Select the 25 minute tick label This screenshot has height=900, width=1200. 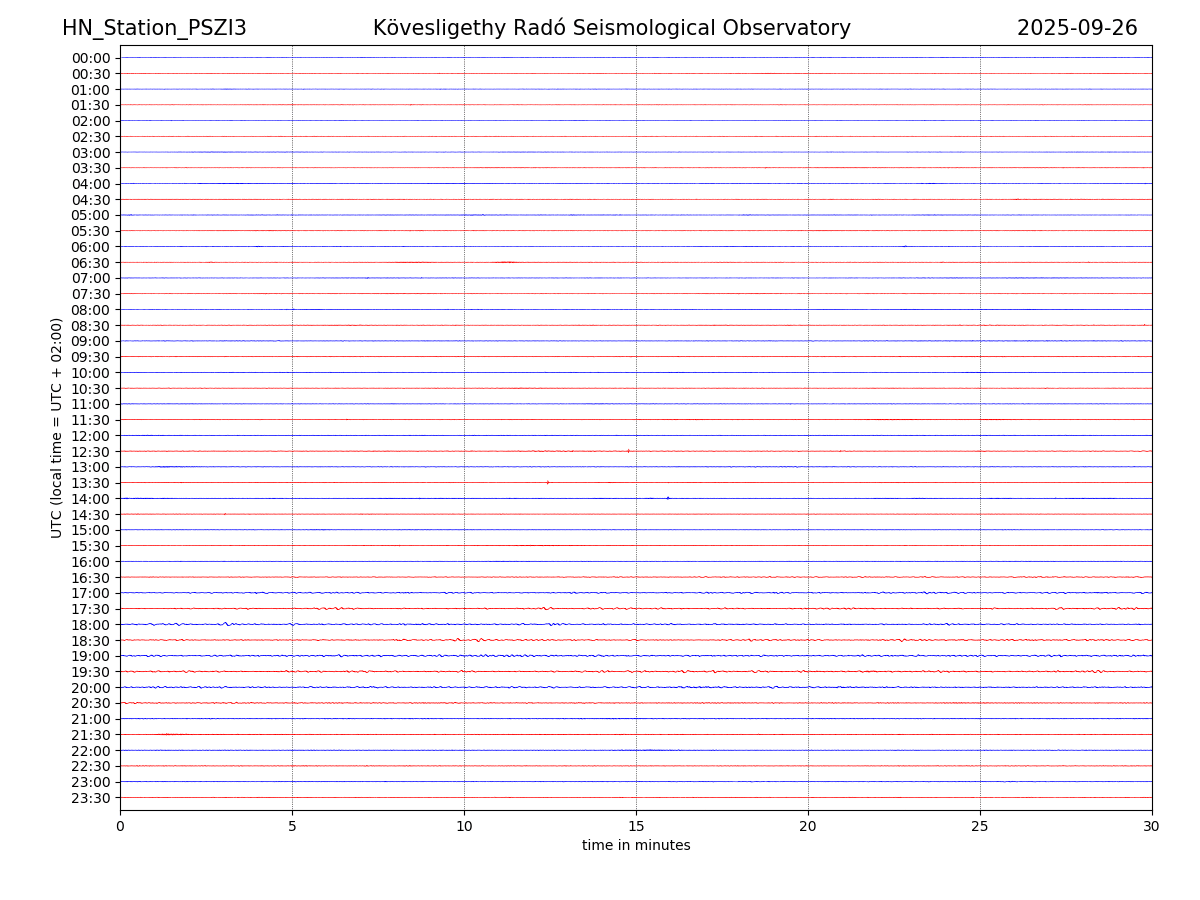tap(980, 827)
